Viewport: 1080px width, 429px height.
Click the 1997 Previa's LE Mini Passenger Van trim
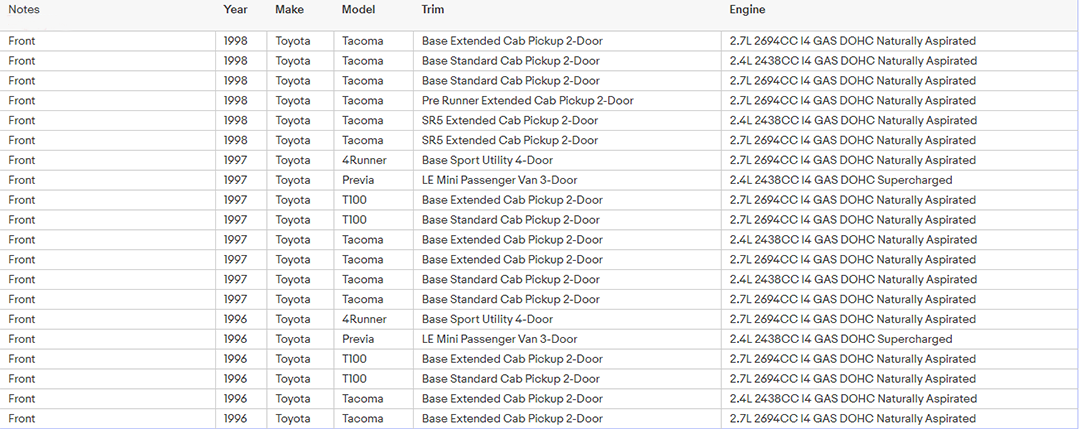(x=499, y=180)
